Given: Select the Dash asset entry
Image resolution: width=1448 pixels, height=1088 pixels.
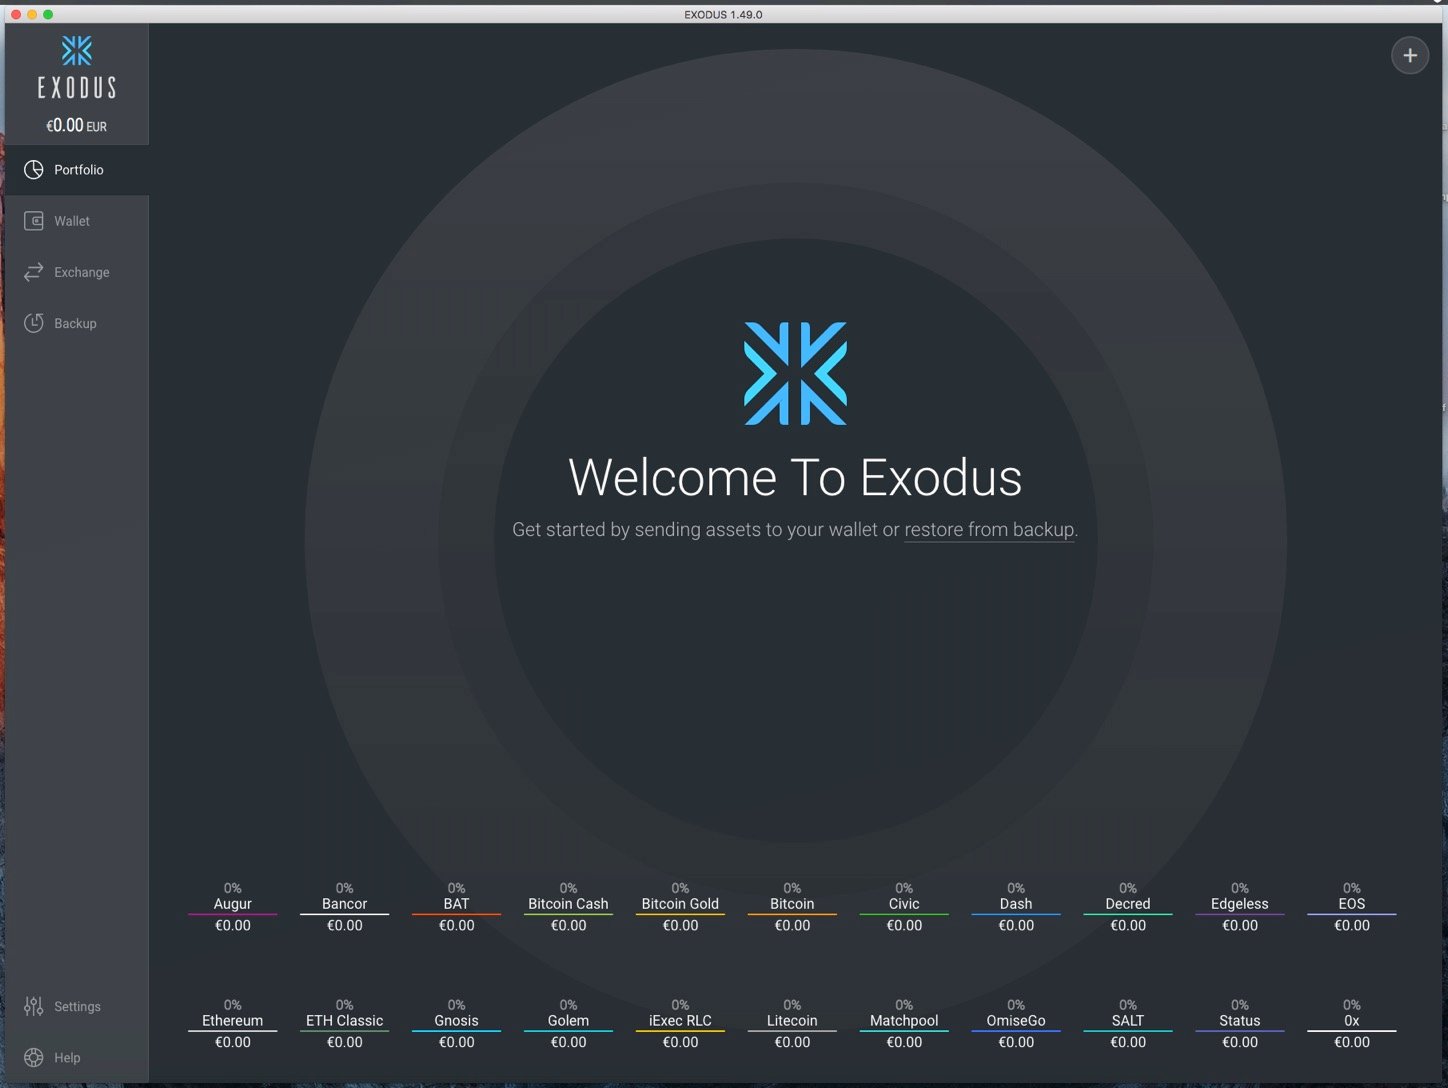Looking at the screenshot, I should (x=1017, y=907).
